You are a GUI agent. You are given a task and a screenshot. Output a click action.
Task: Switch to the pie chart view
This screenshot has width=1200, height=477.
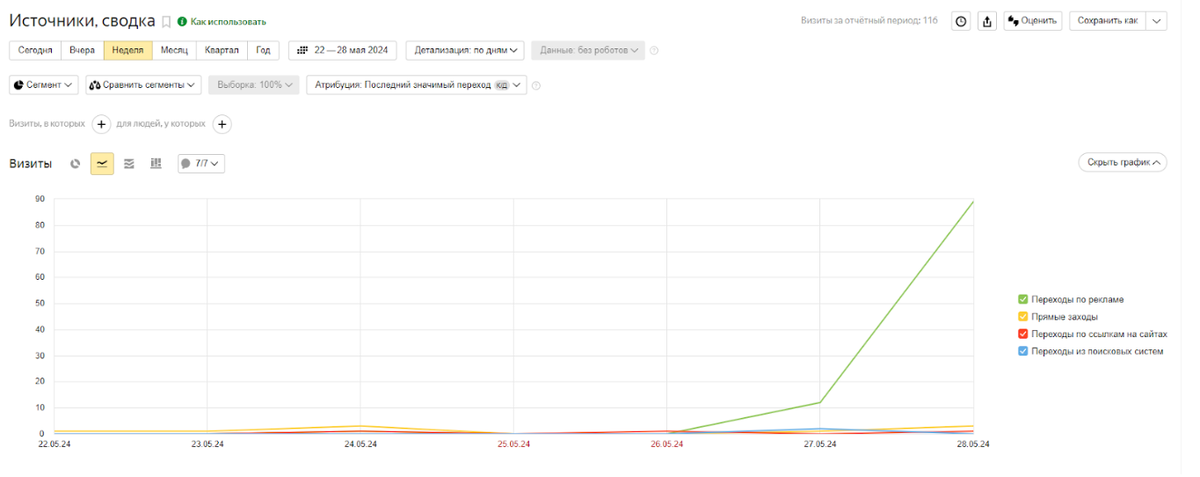coord(75,163)
